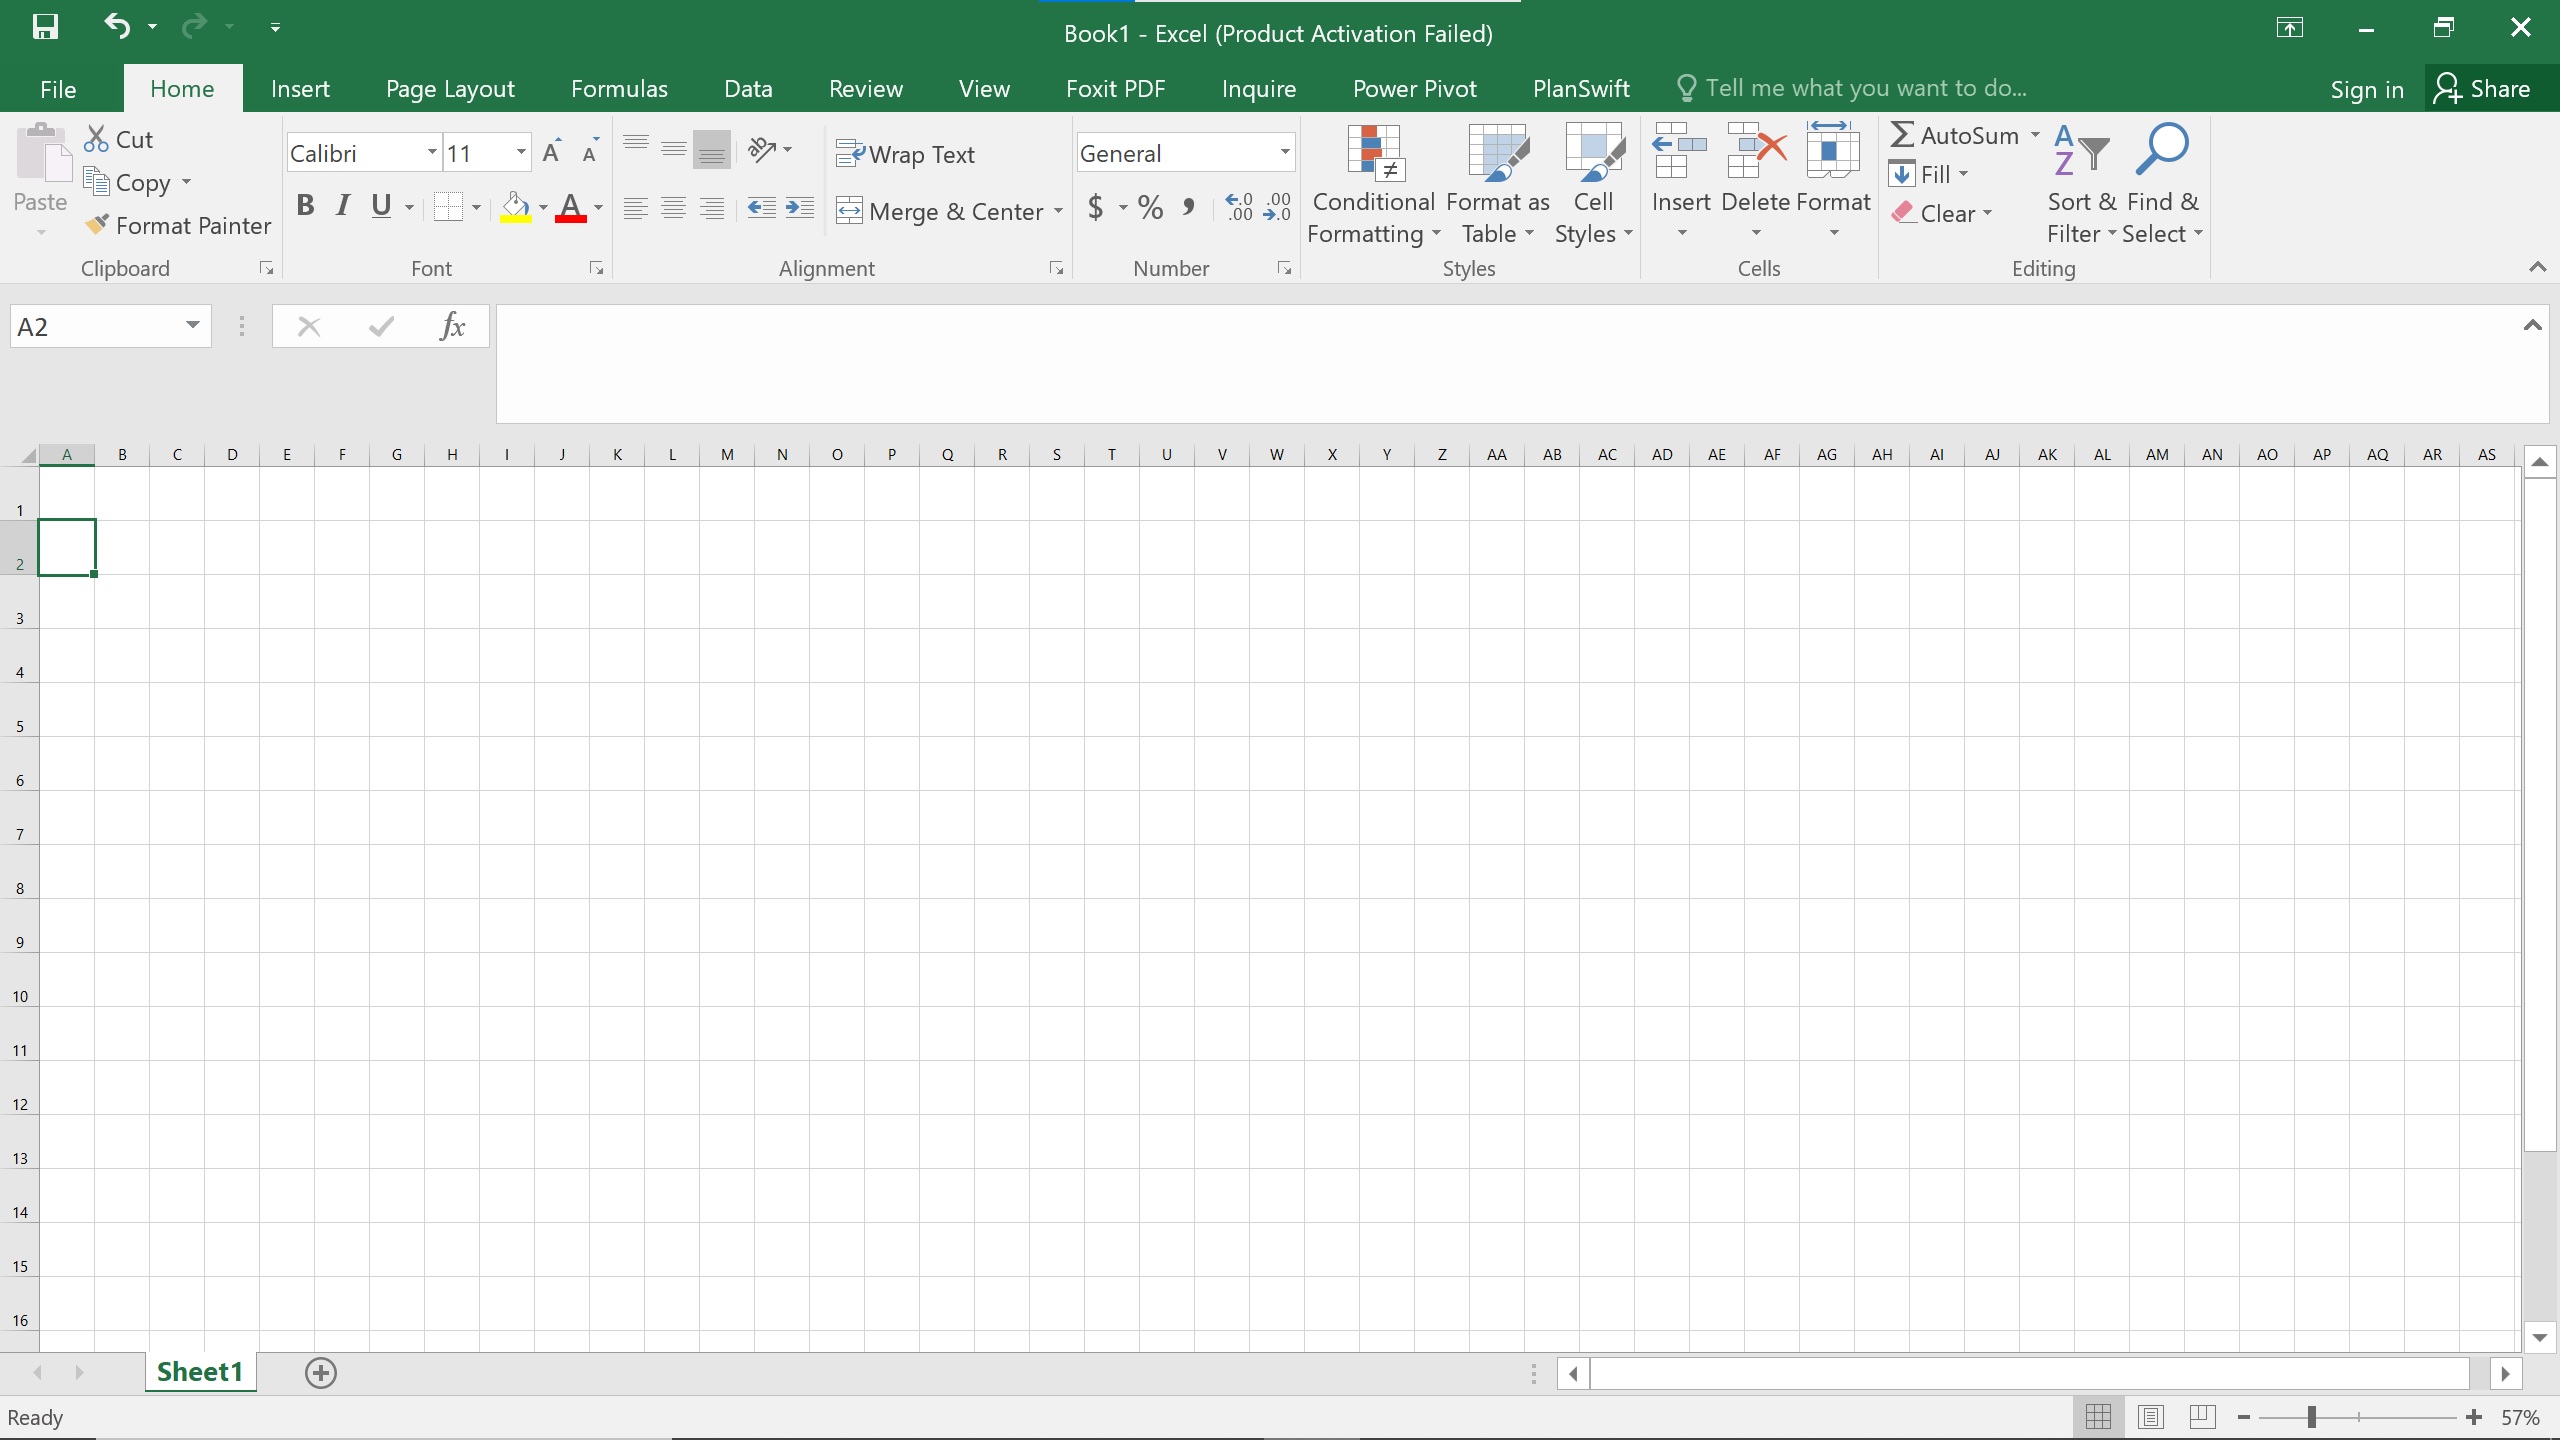
Task: Apply Percent number style
Action: [x=1148, y=208]
